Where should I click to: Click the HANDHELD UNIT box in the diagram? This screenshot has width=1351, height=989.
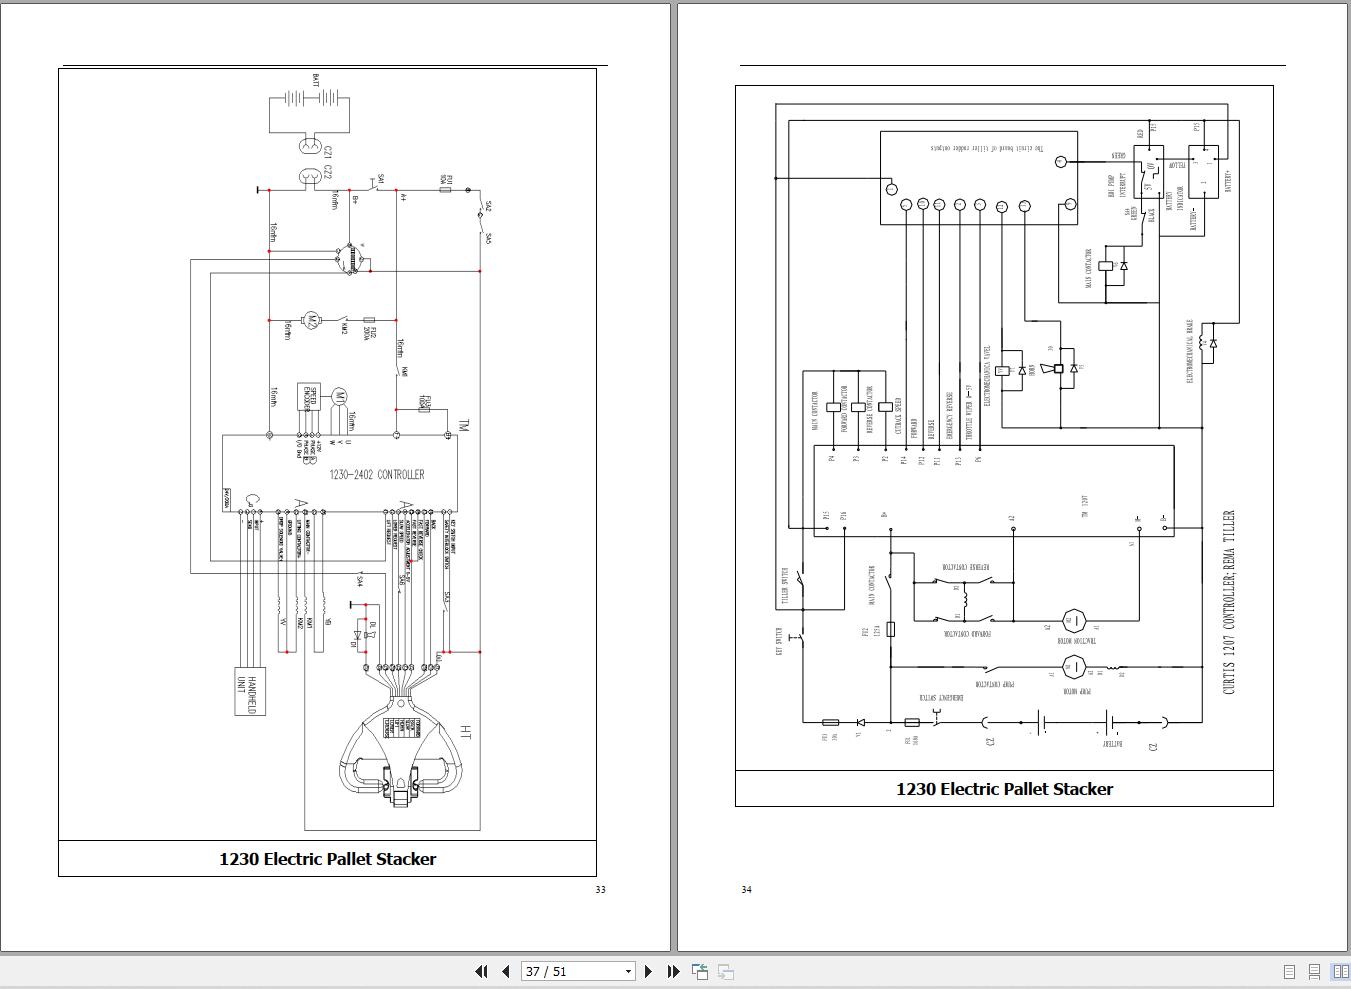coord(246,691)
